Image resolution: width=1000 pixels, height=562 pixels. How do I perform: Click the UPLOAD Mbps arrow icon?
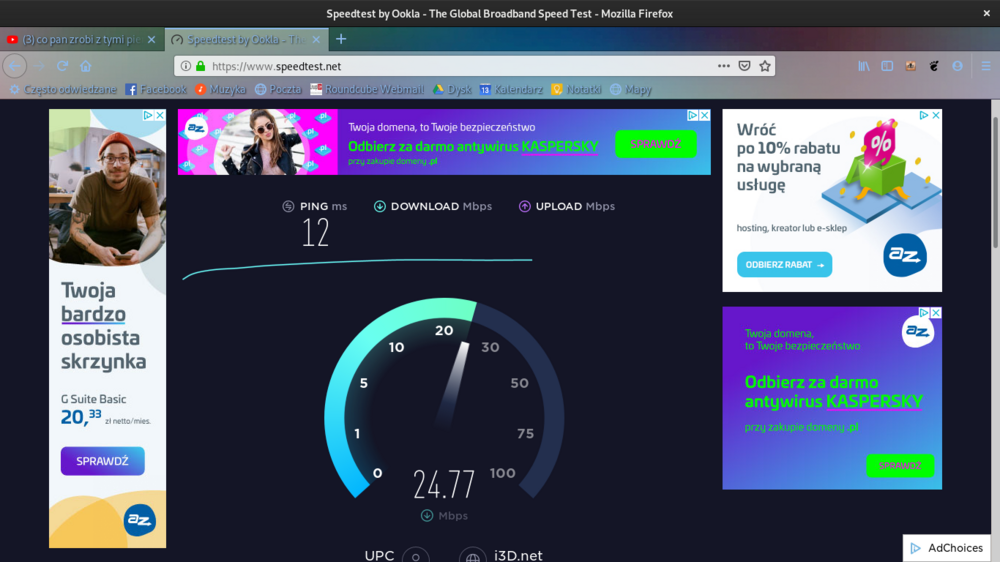pyautogui.click(x=524, y=206)
